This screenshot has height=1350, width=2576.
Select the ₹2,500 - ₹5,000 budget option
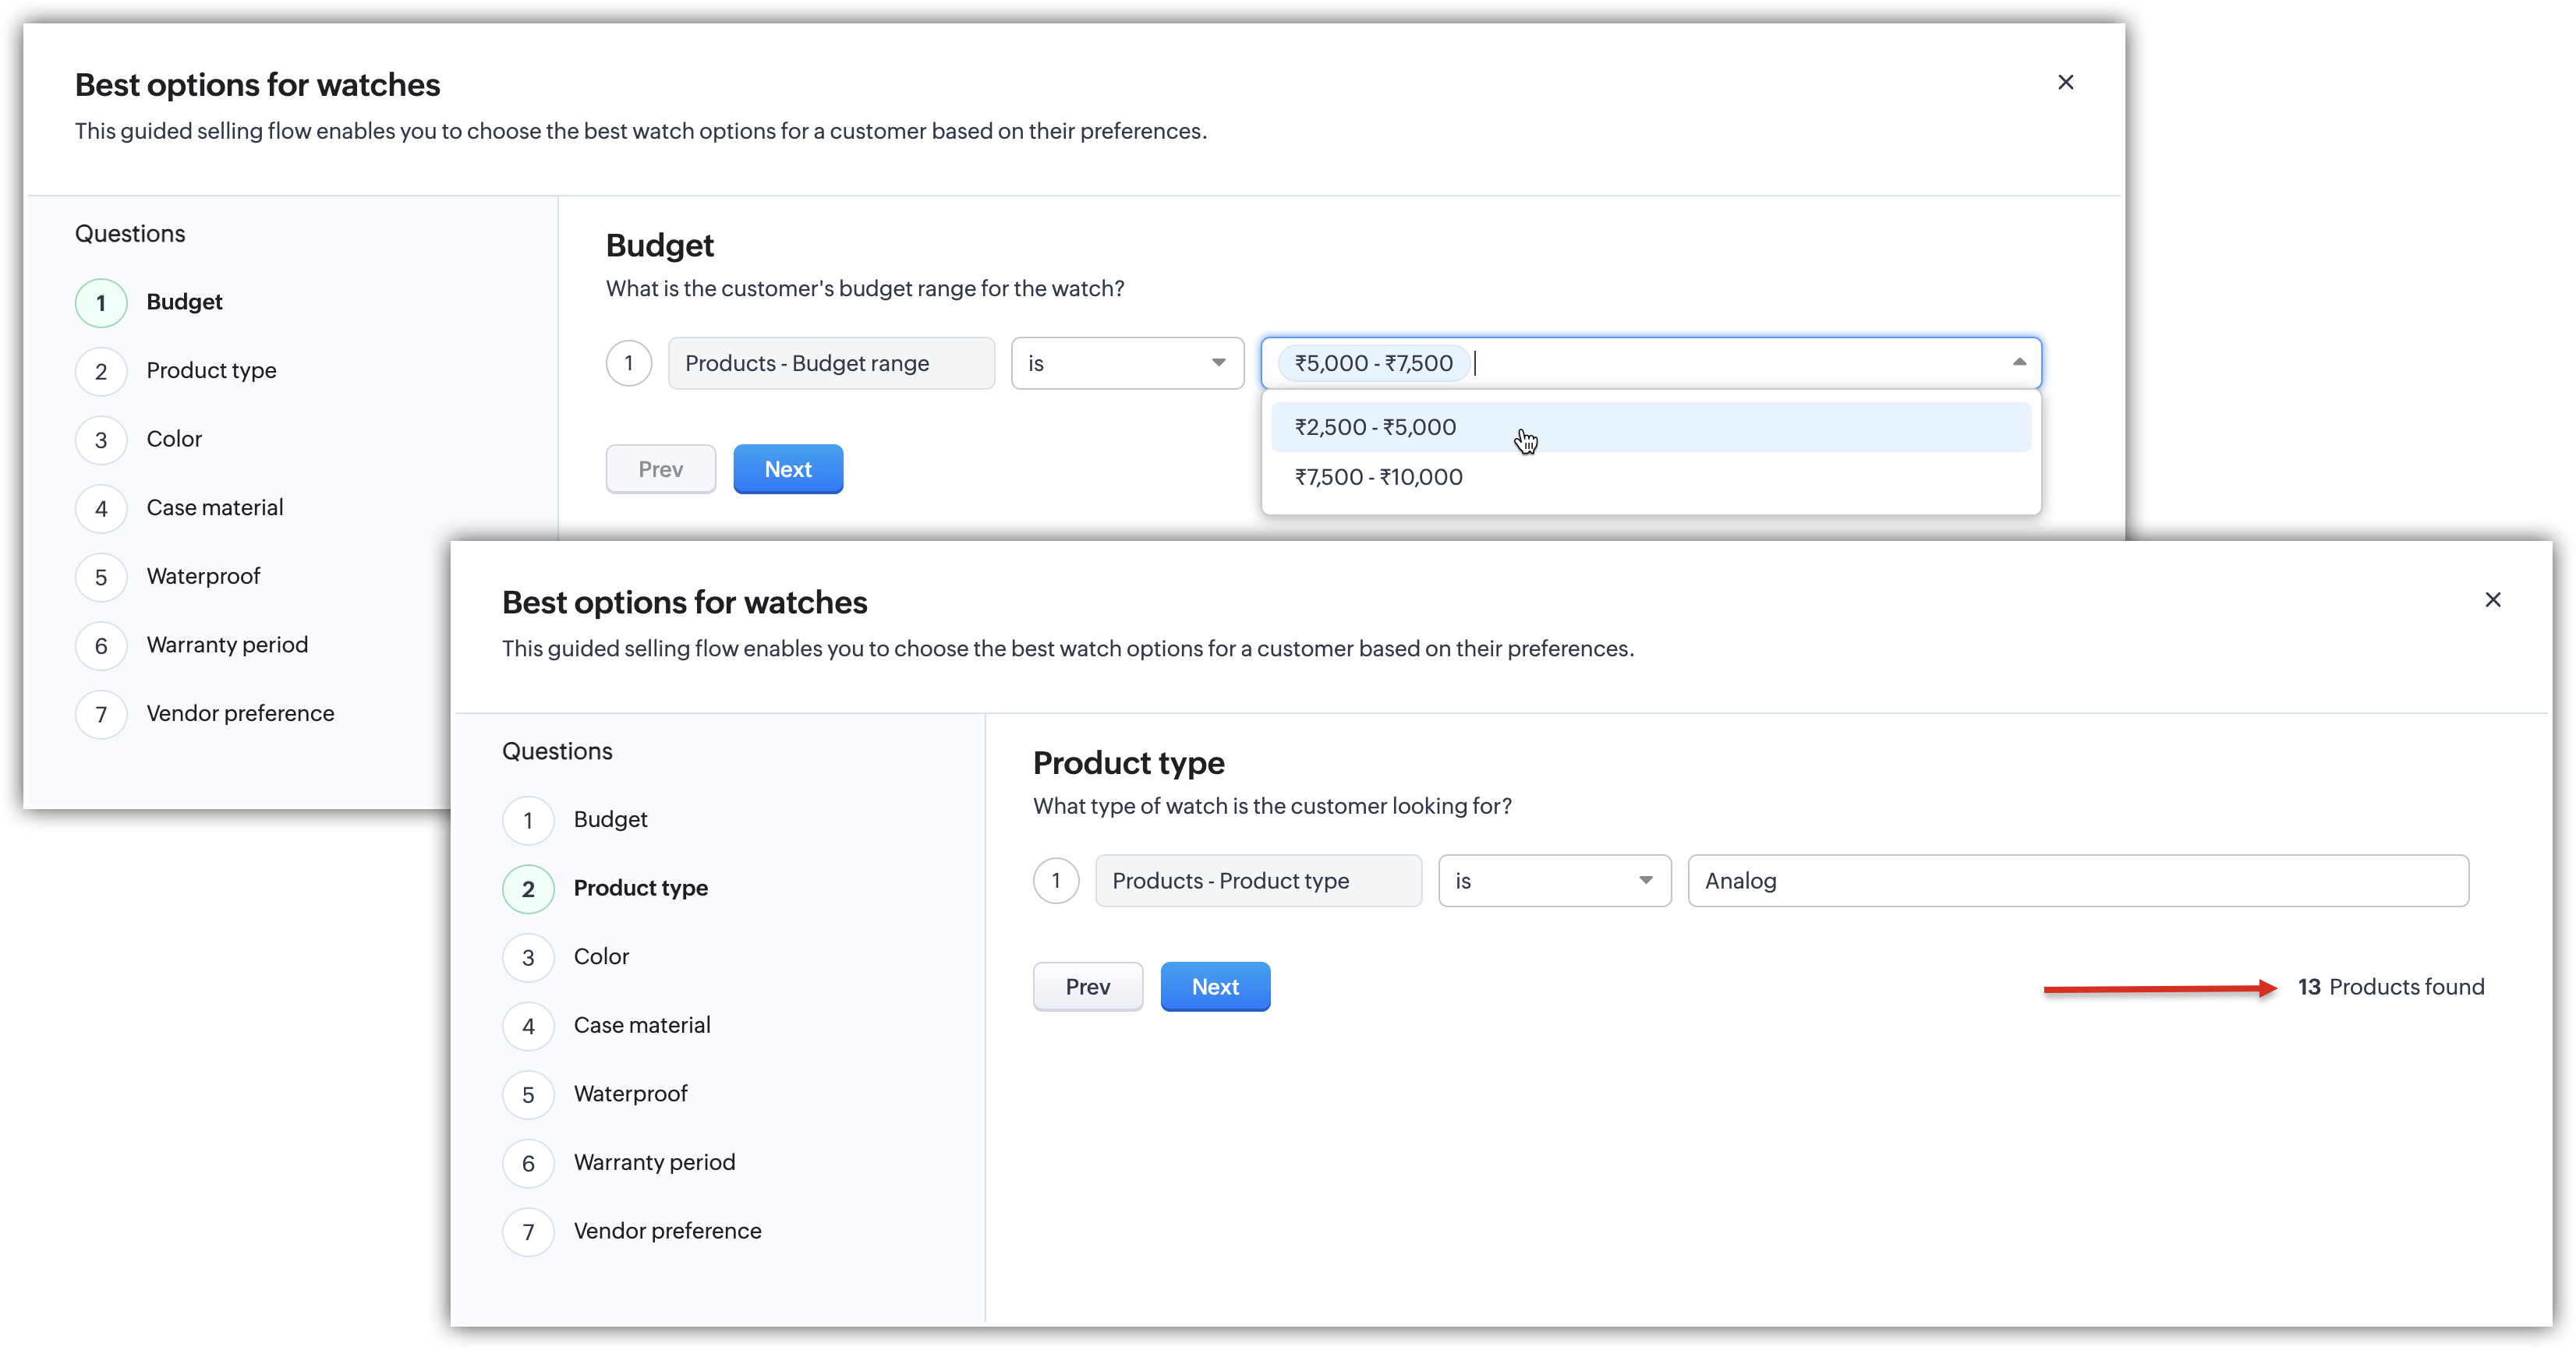(1375, 427)
